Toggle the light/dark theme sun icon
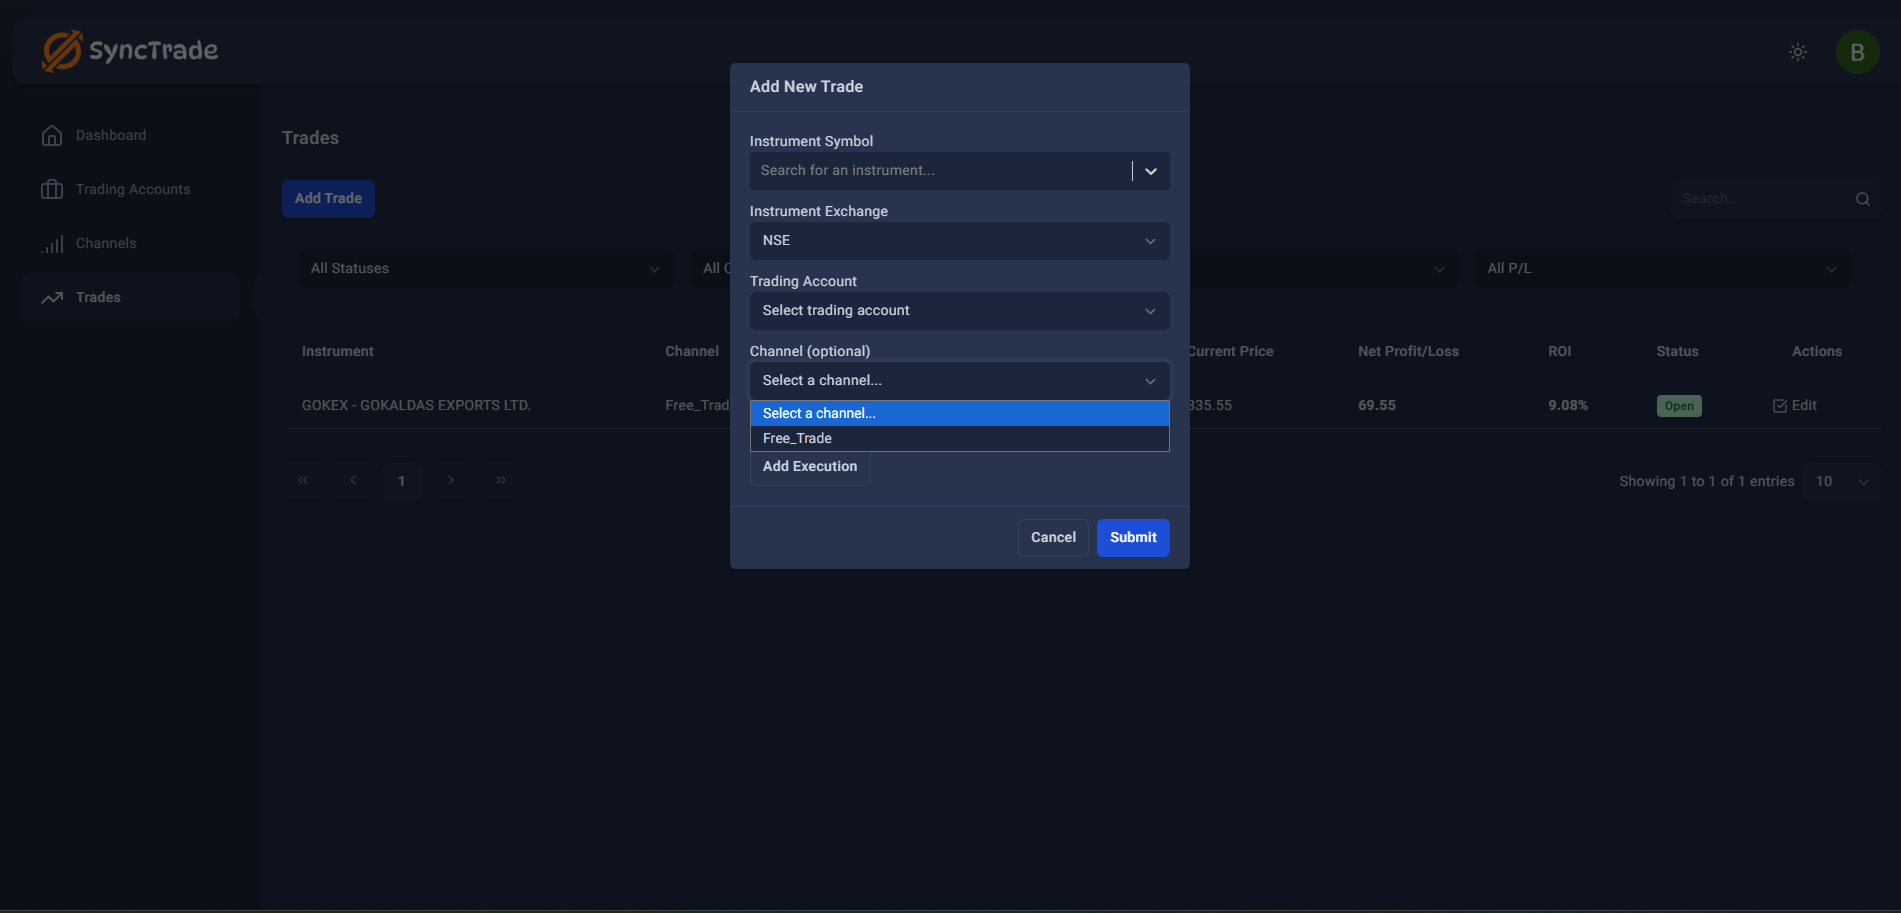Viewport: 1901px width, 913px height. point(1797,52)
